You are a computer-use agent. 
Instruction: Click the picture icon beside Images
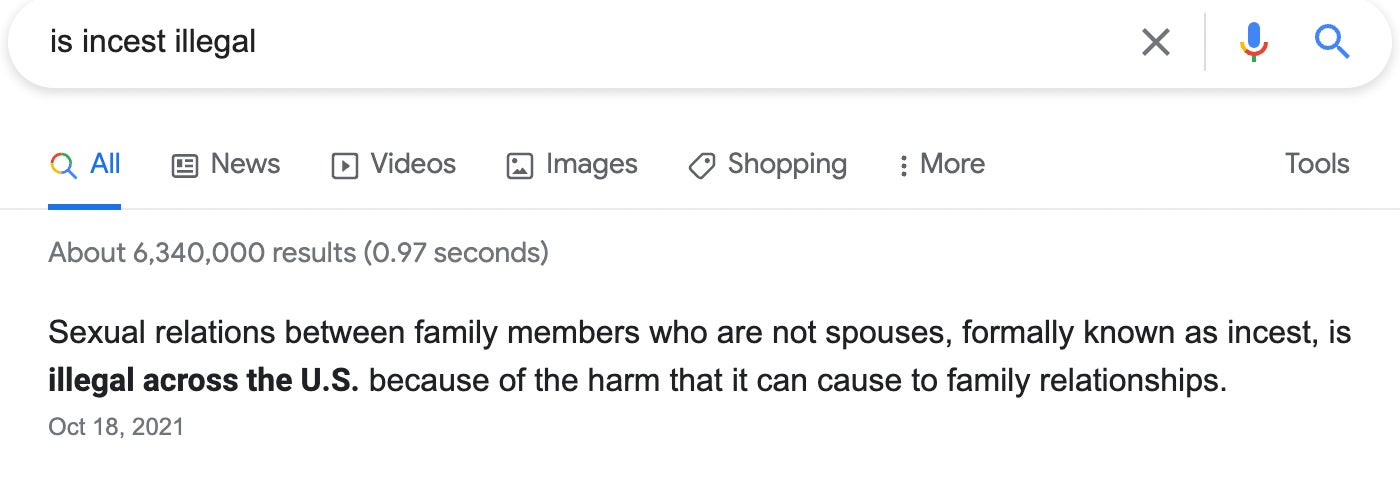click(520, 165)
